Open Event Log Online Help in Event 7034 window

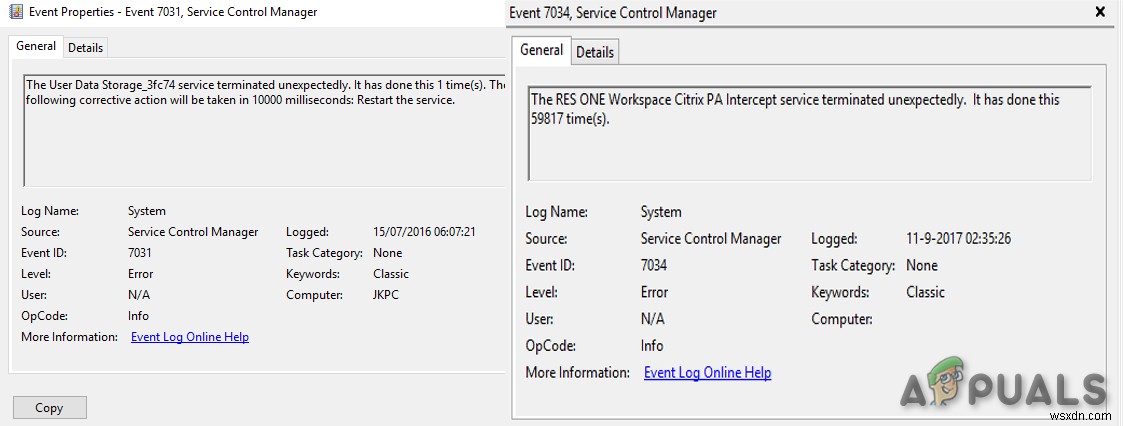tap(707, 373)
